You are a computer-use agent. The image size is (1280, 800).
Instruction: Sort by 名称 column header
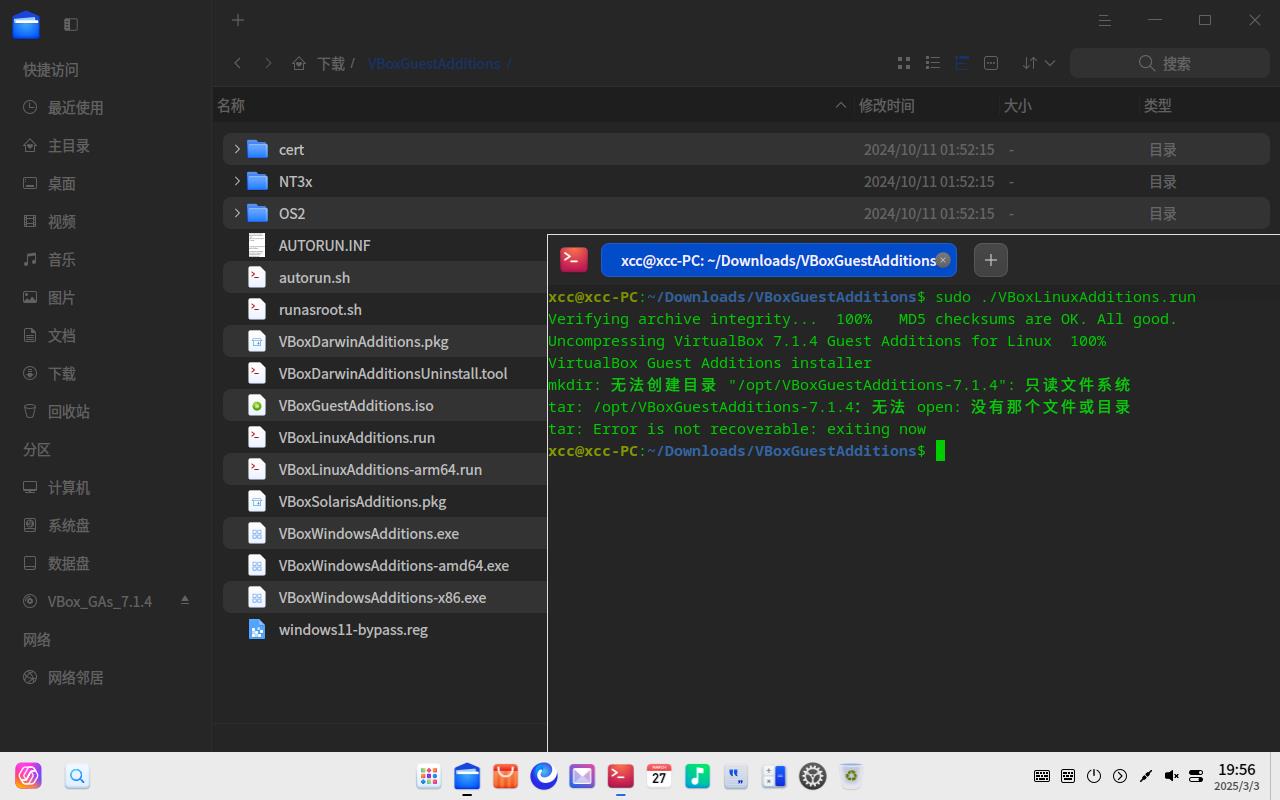point(232,105)
